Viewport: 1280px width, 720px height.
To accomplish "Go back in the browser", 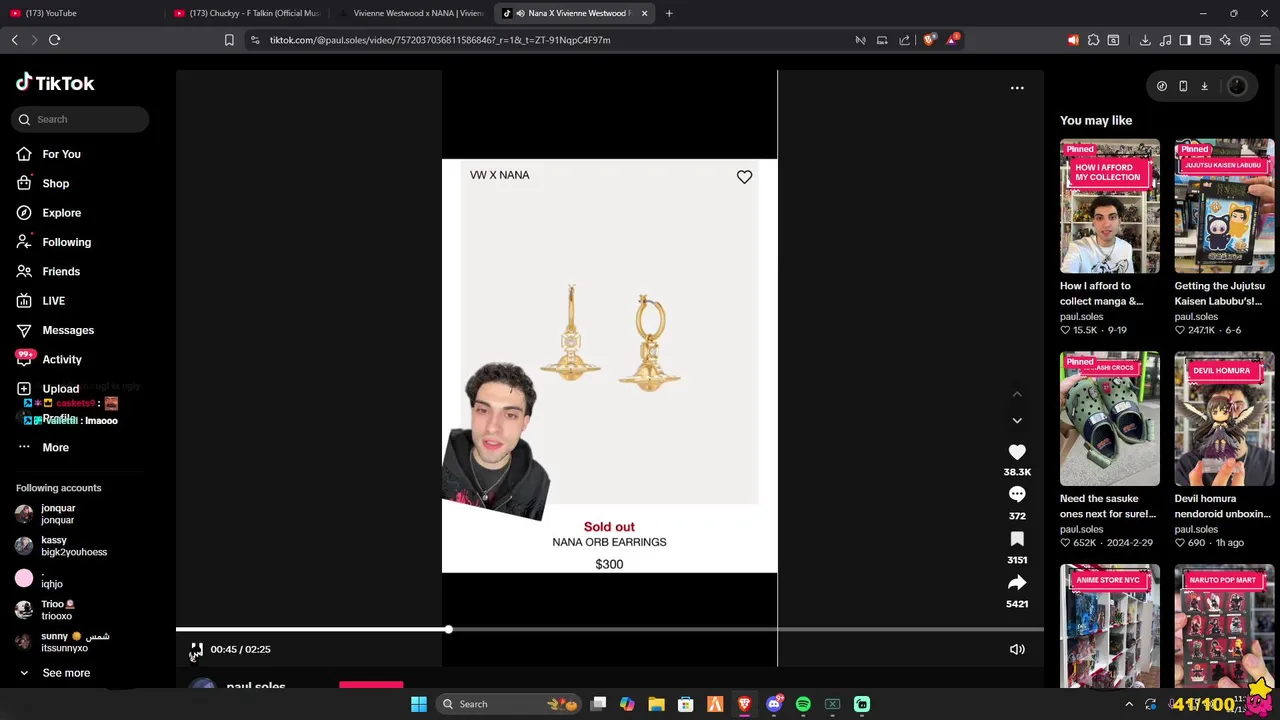I will click(14, 40).
